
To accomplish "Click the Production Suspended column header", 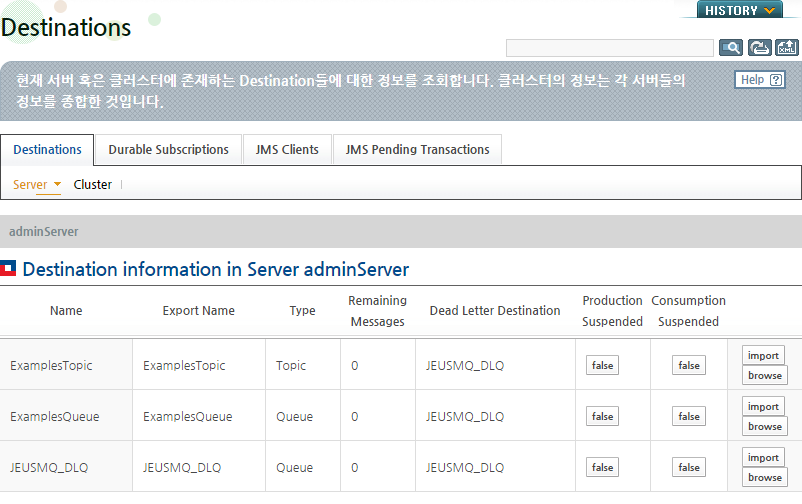I will coord(612,311).
